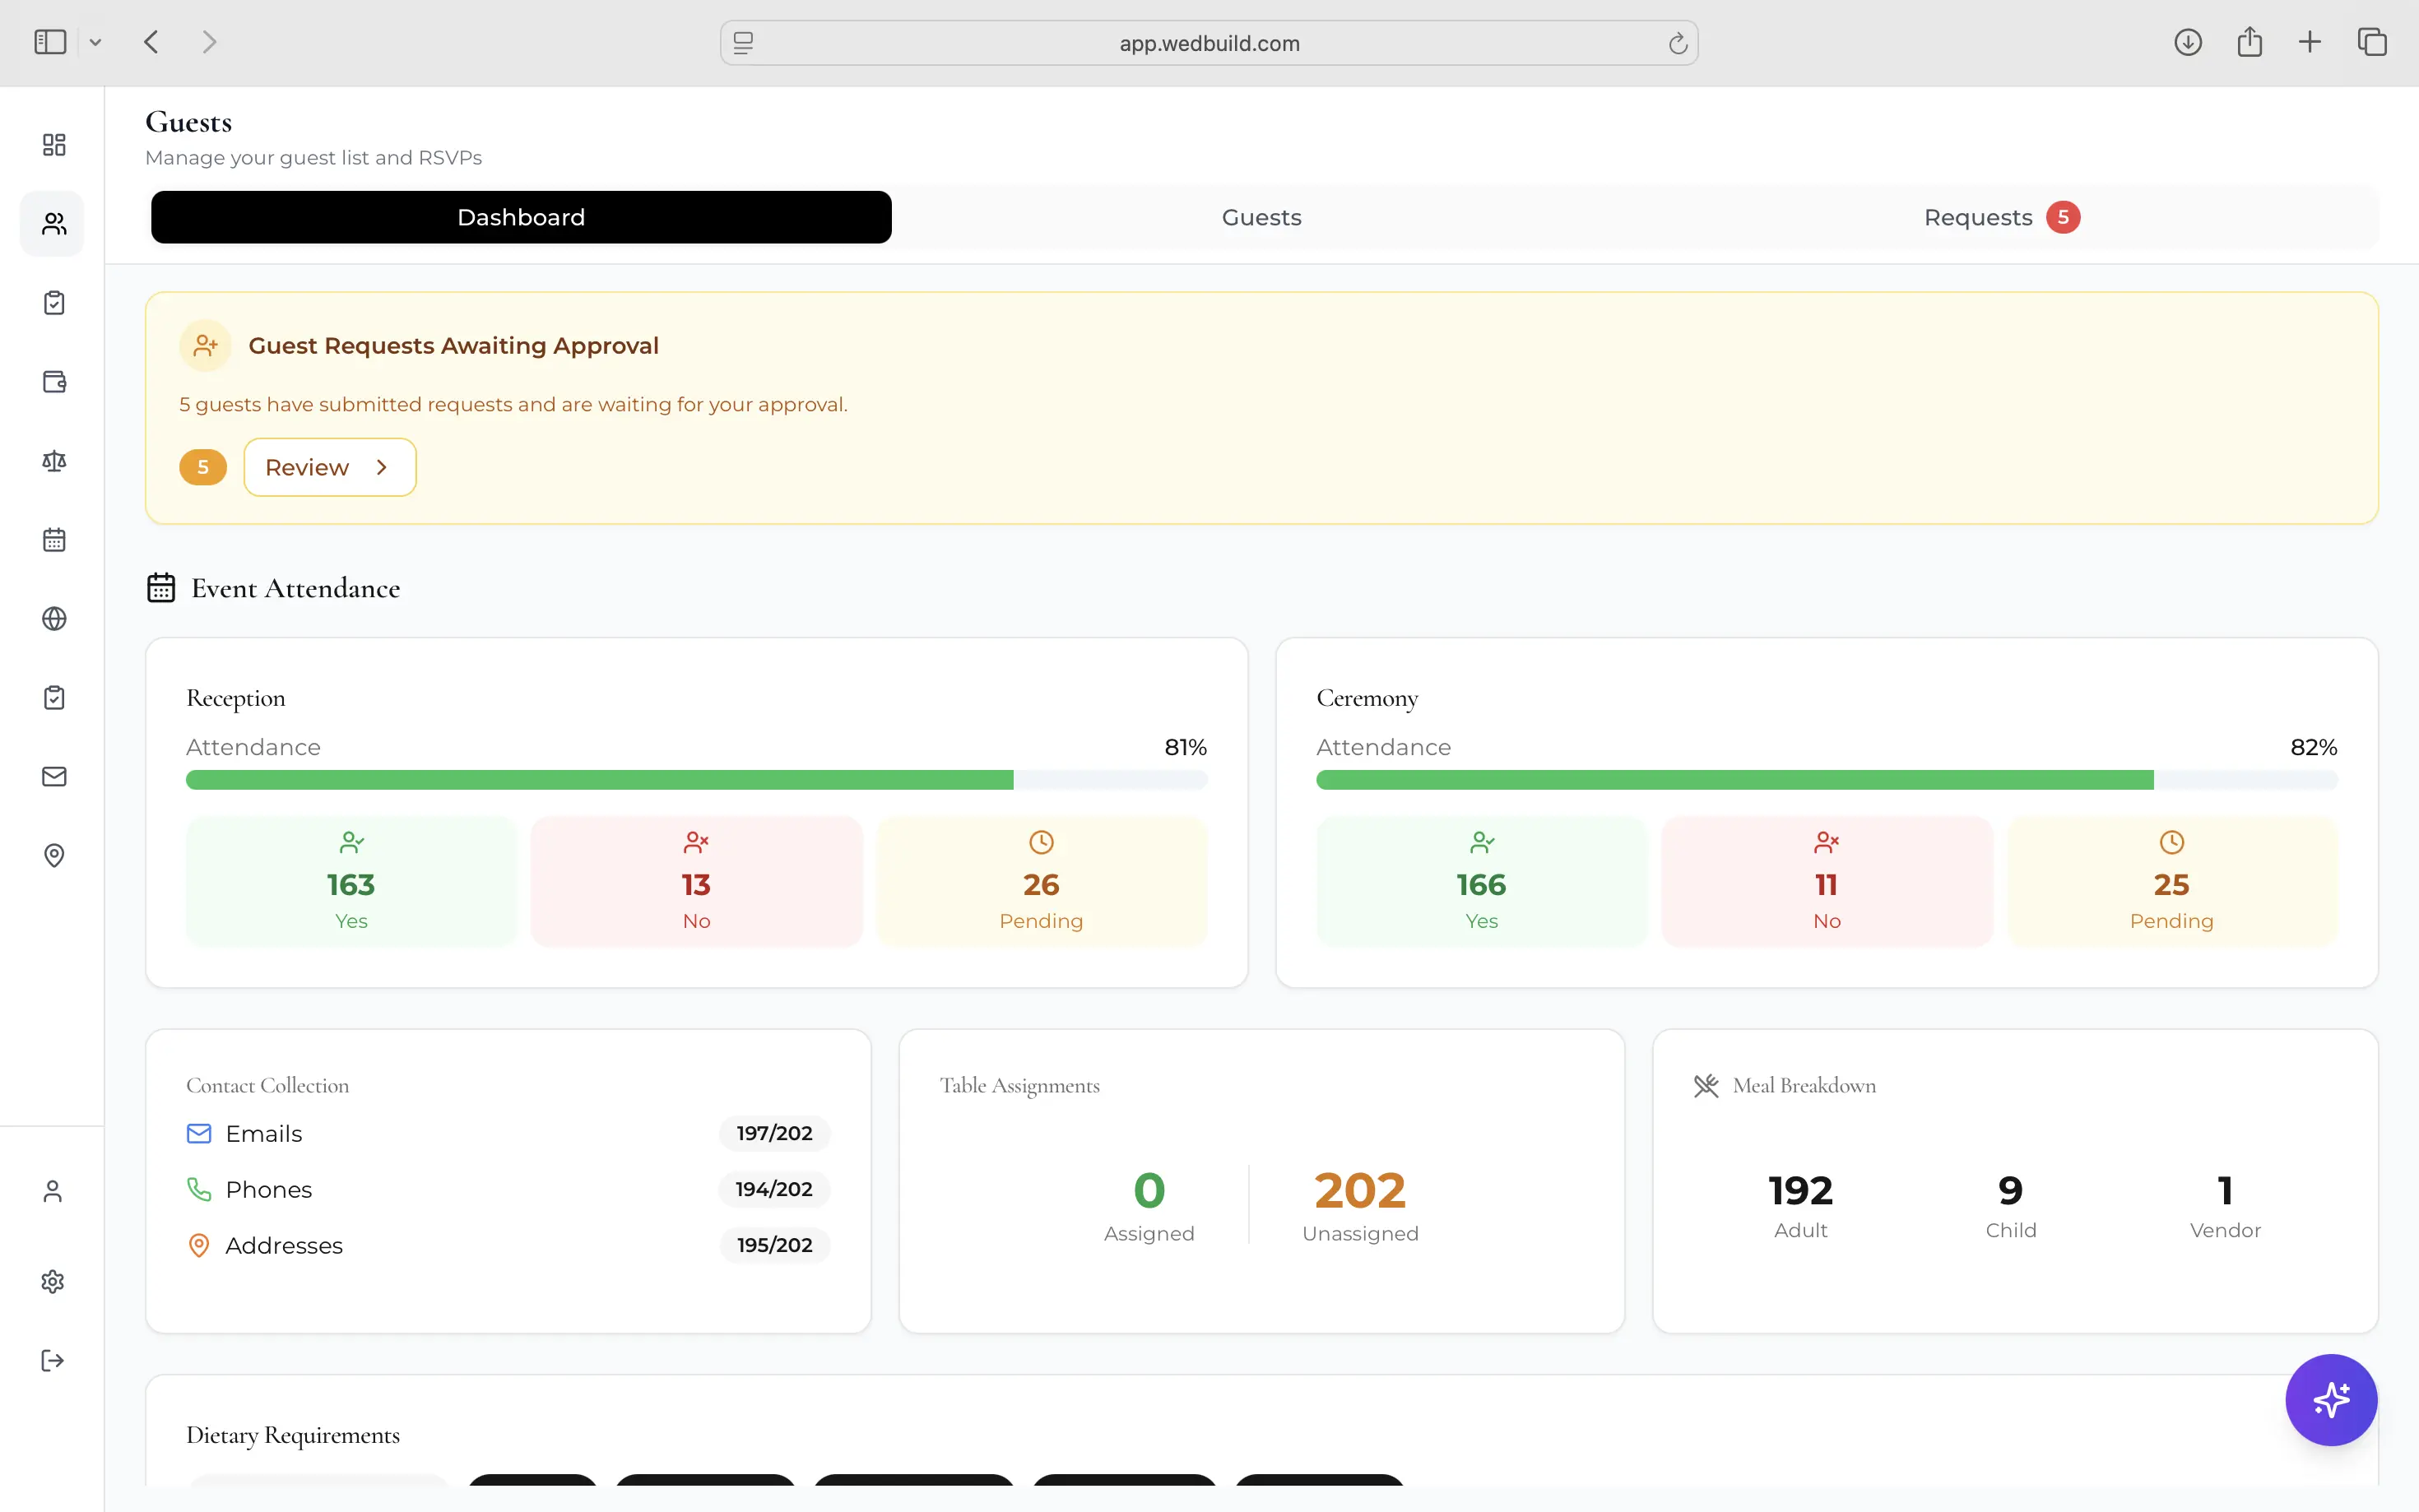Viewport: 2419px width, 1512px height.
Task: Toggle the browser sidebar panel icon
Action: (x=50, y=42)
